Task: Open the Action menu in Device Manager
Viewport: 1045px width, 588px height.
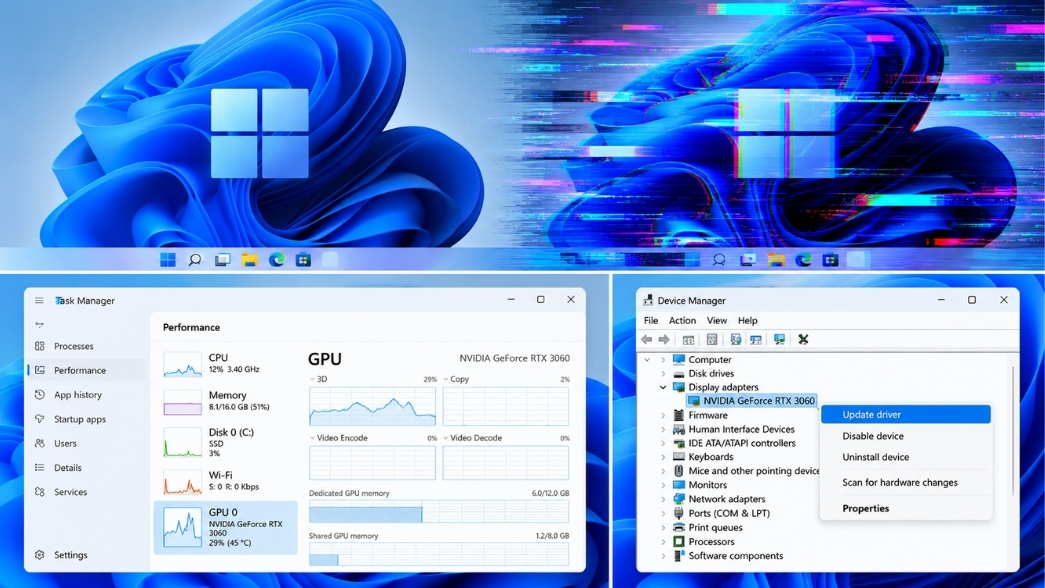Action: (682, 321)
